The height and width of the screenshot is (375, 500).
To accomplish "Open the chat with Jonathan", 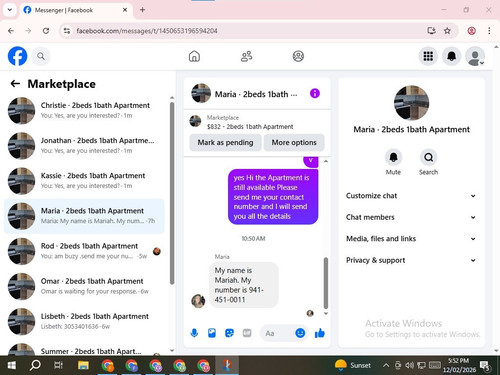I will 84,146.
